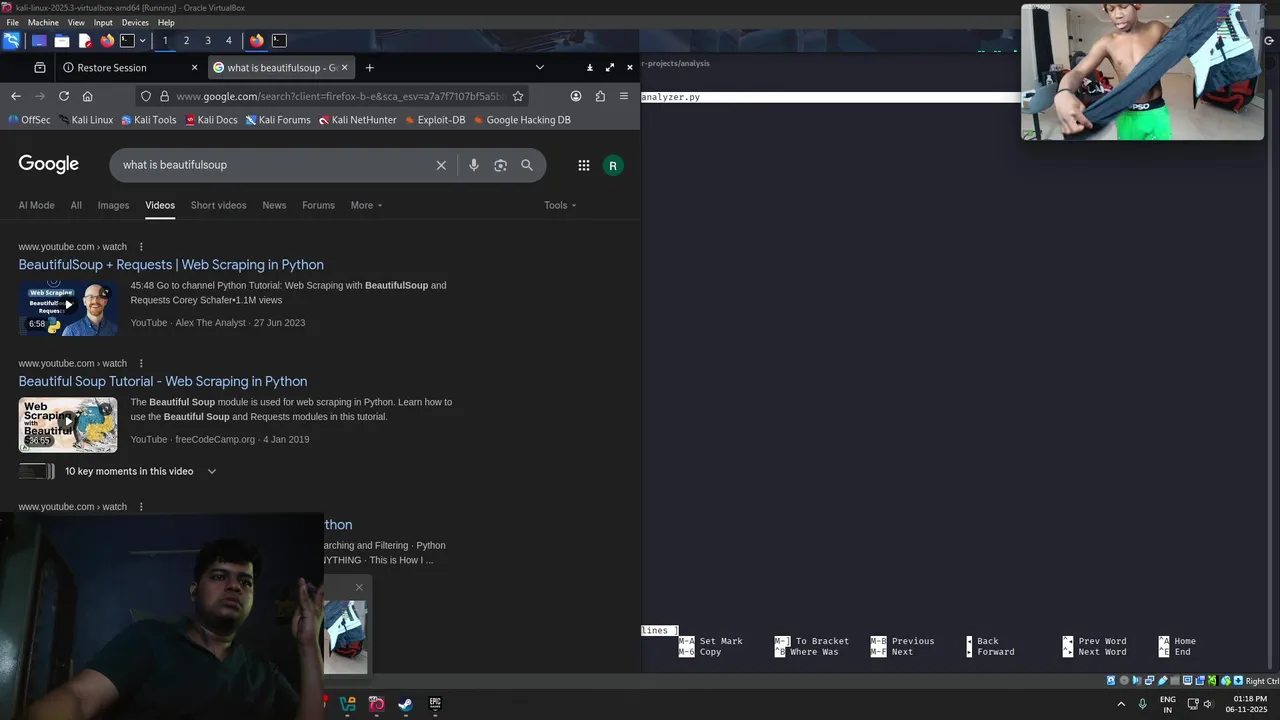Go to Firefox home page
This screenshot has height=720, width=1280.
[88, 96]
